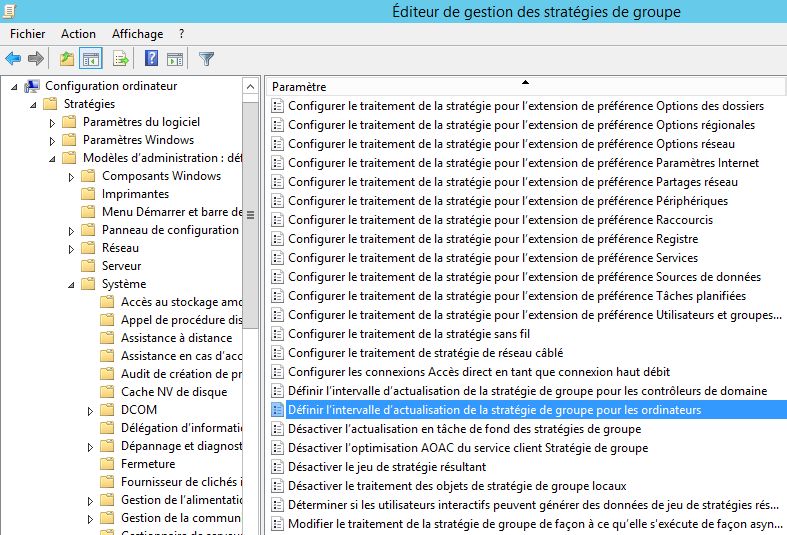Expand the Dépannage et diagnostics node
The image size is (787, 535).
pyautogui.click(x=90, y=447)
